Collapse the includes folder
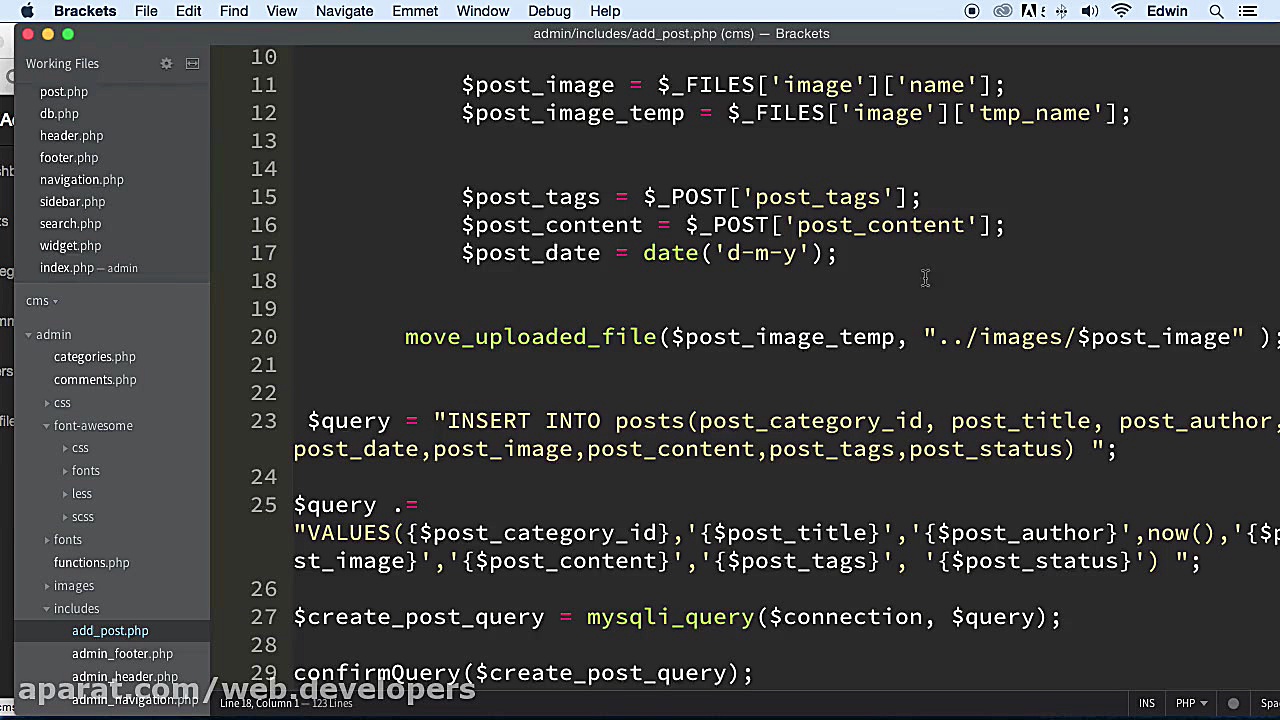This screenshot has height=720, width=1280. coord(47,609)
